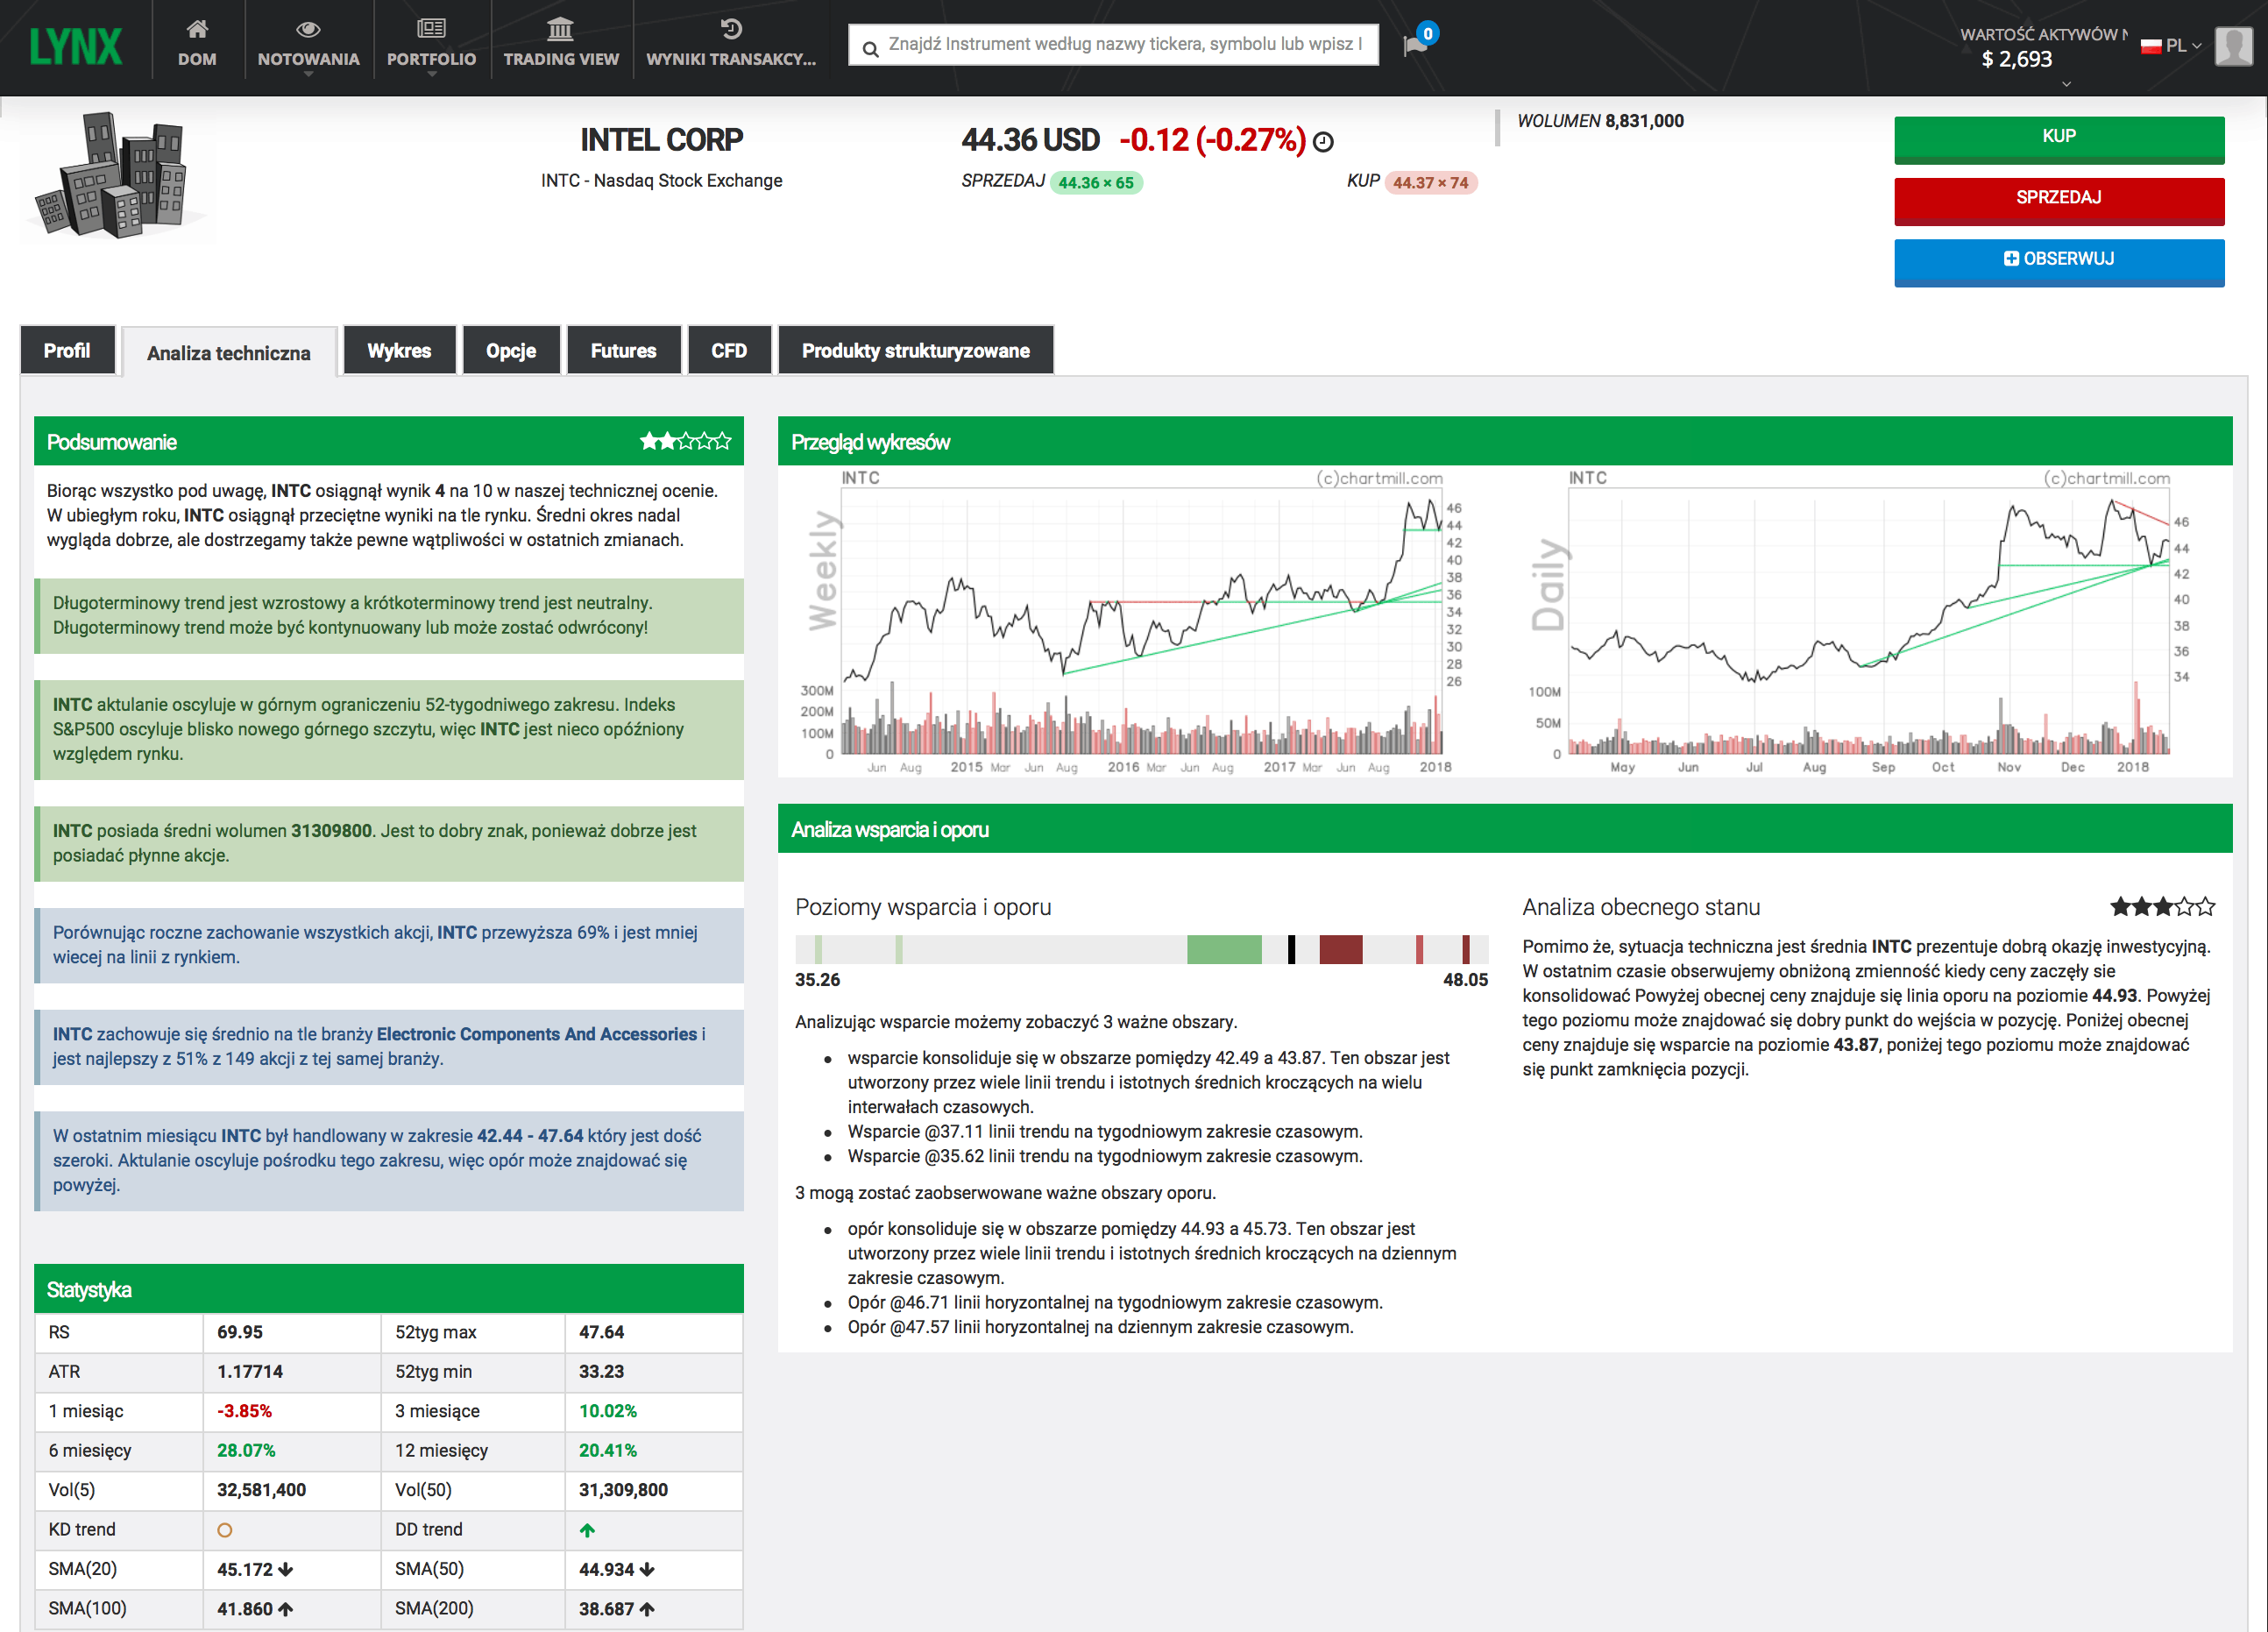This screenshot has width=2268, height=1632.
Task: Open the transaction results history icon
Action: point(731,28)
